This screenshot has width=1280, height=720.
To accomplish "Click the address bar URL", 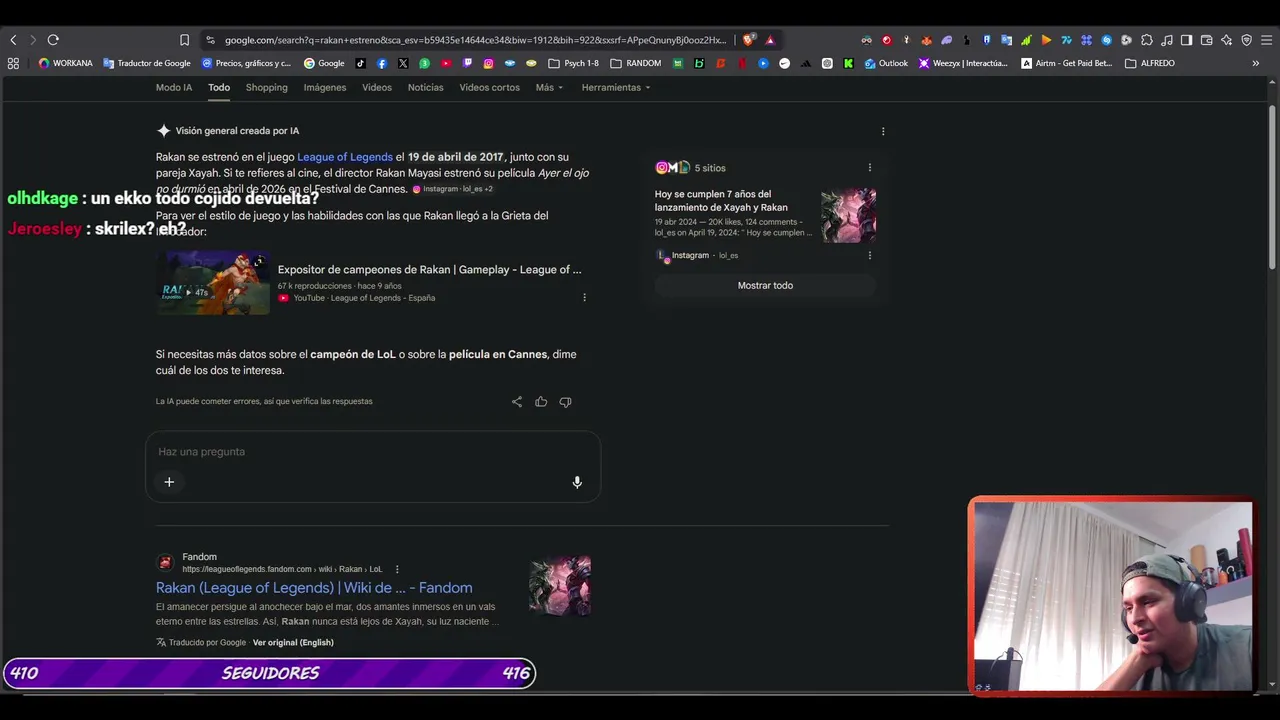I will 475,40.
